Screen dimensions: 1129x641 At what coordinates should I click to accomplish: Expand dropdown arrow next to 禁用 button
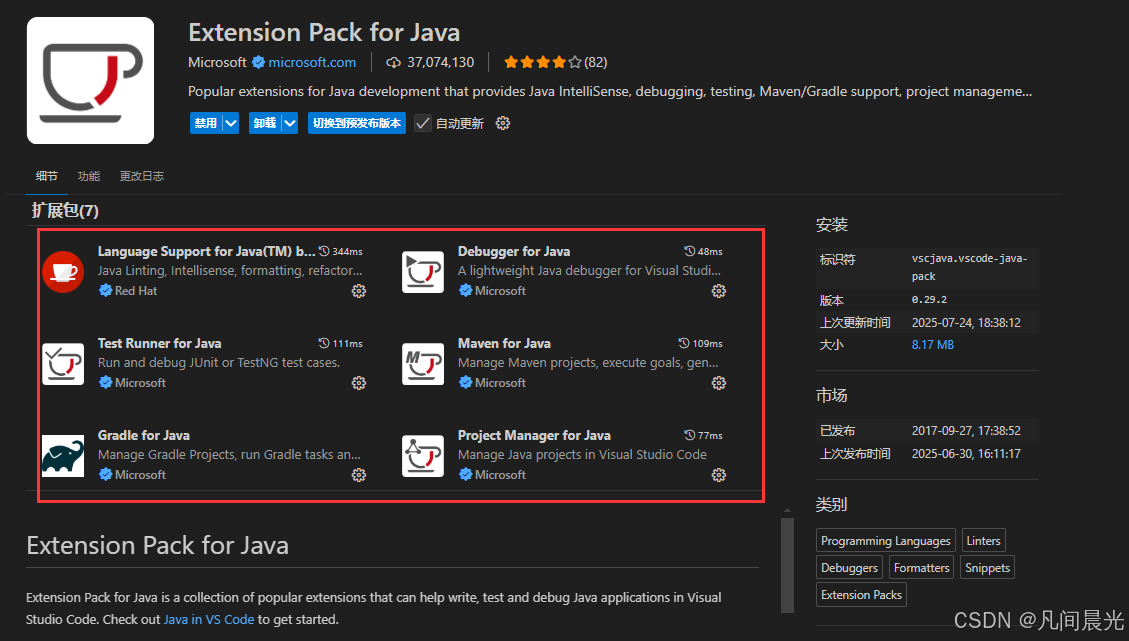pyautogui.click(x=230, y=123)
